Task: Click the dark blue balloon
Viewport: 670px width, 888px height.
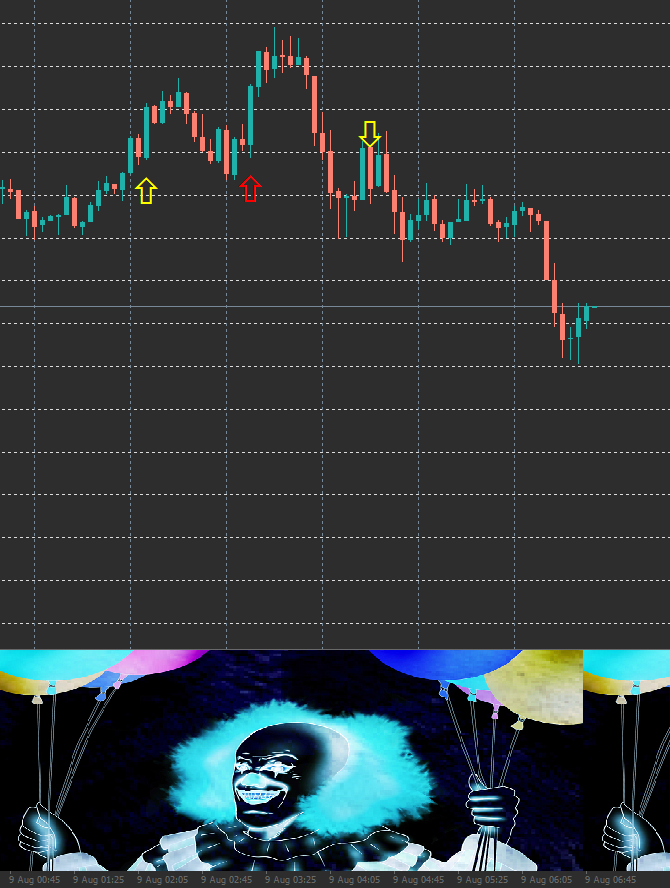Action: point(445,663)
